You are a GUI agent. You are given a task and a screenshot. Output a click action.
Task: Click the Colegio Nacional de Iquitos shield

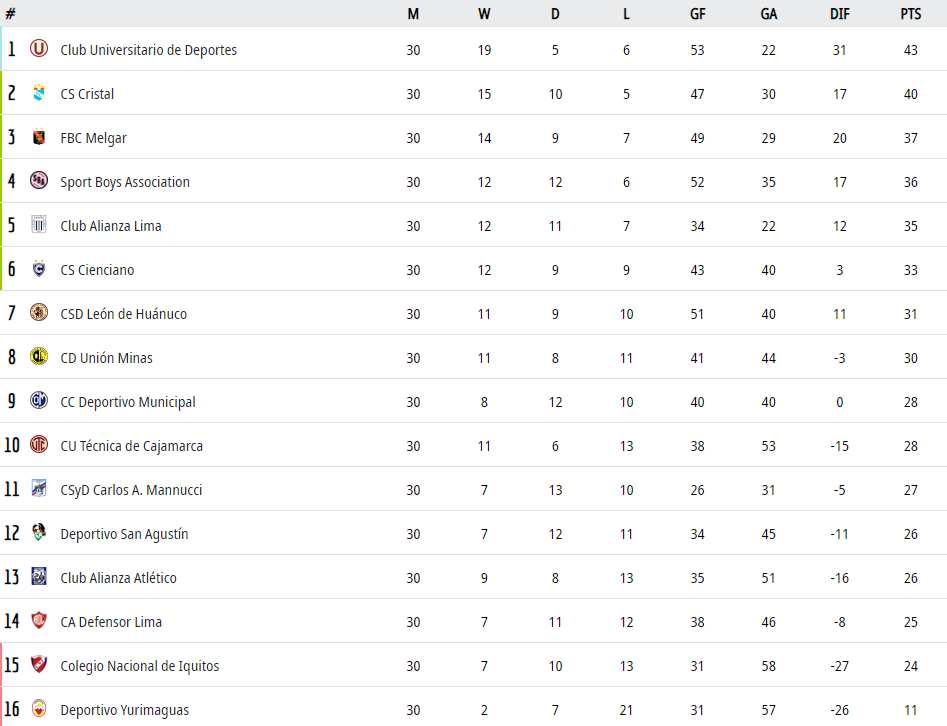[39, 664]
